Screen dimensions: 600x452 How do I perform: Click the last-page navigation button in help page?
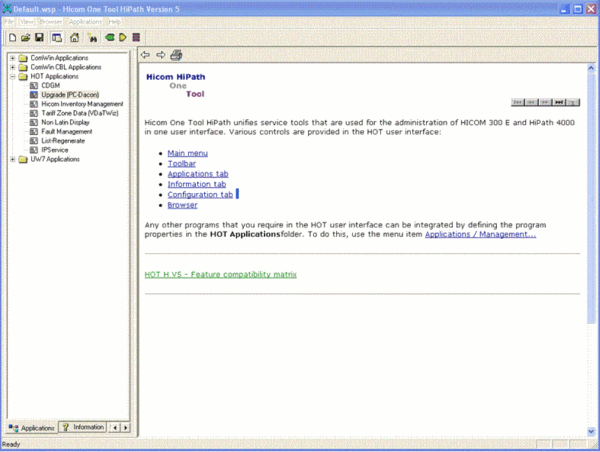click(x=559, y=102)
